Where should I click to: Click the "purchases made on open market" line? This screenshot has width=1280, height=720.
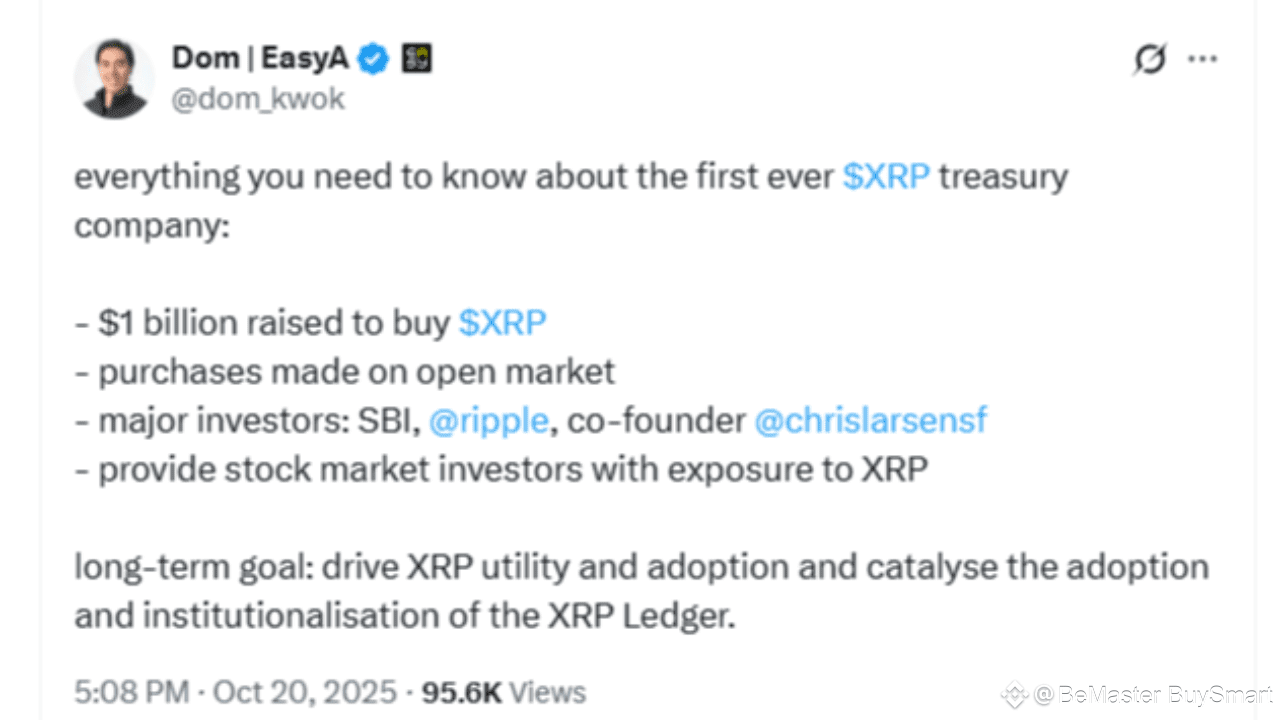click(345, 372)
